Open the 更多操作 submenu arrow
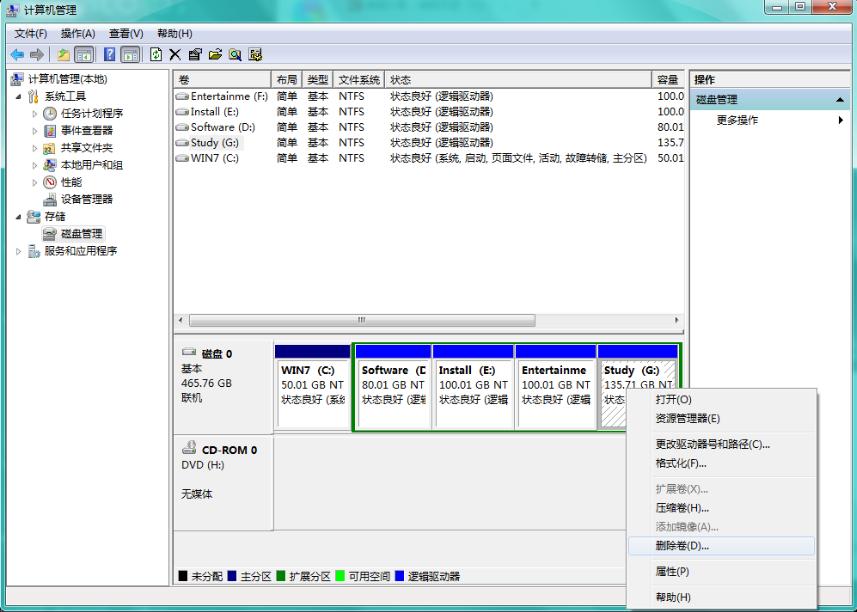This screenshot has height=612, width=857. (x=838, y=118)
